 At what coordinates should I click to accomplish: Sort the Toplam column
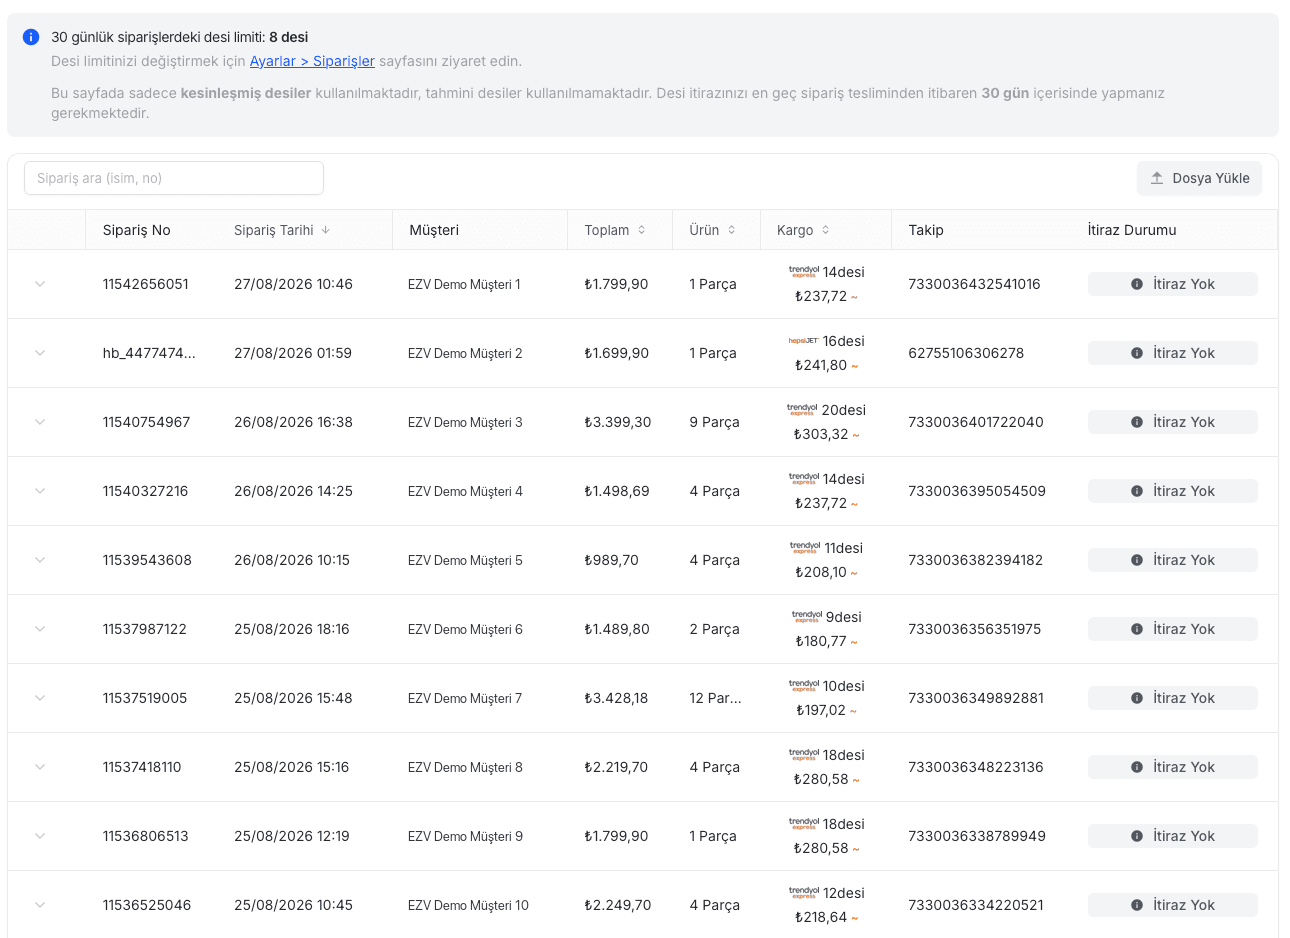click(x=642, y=230)
